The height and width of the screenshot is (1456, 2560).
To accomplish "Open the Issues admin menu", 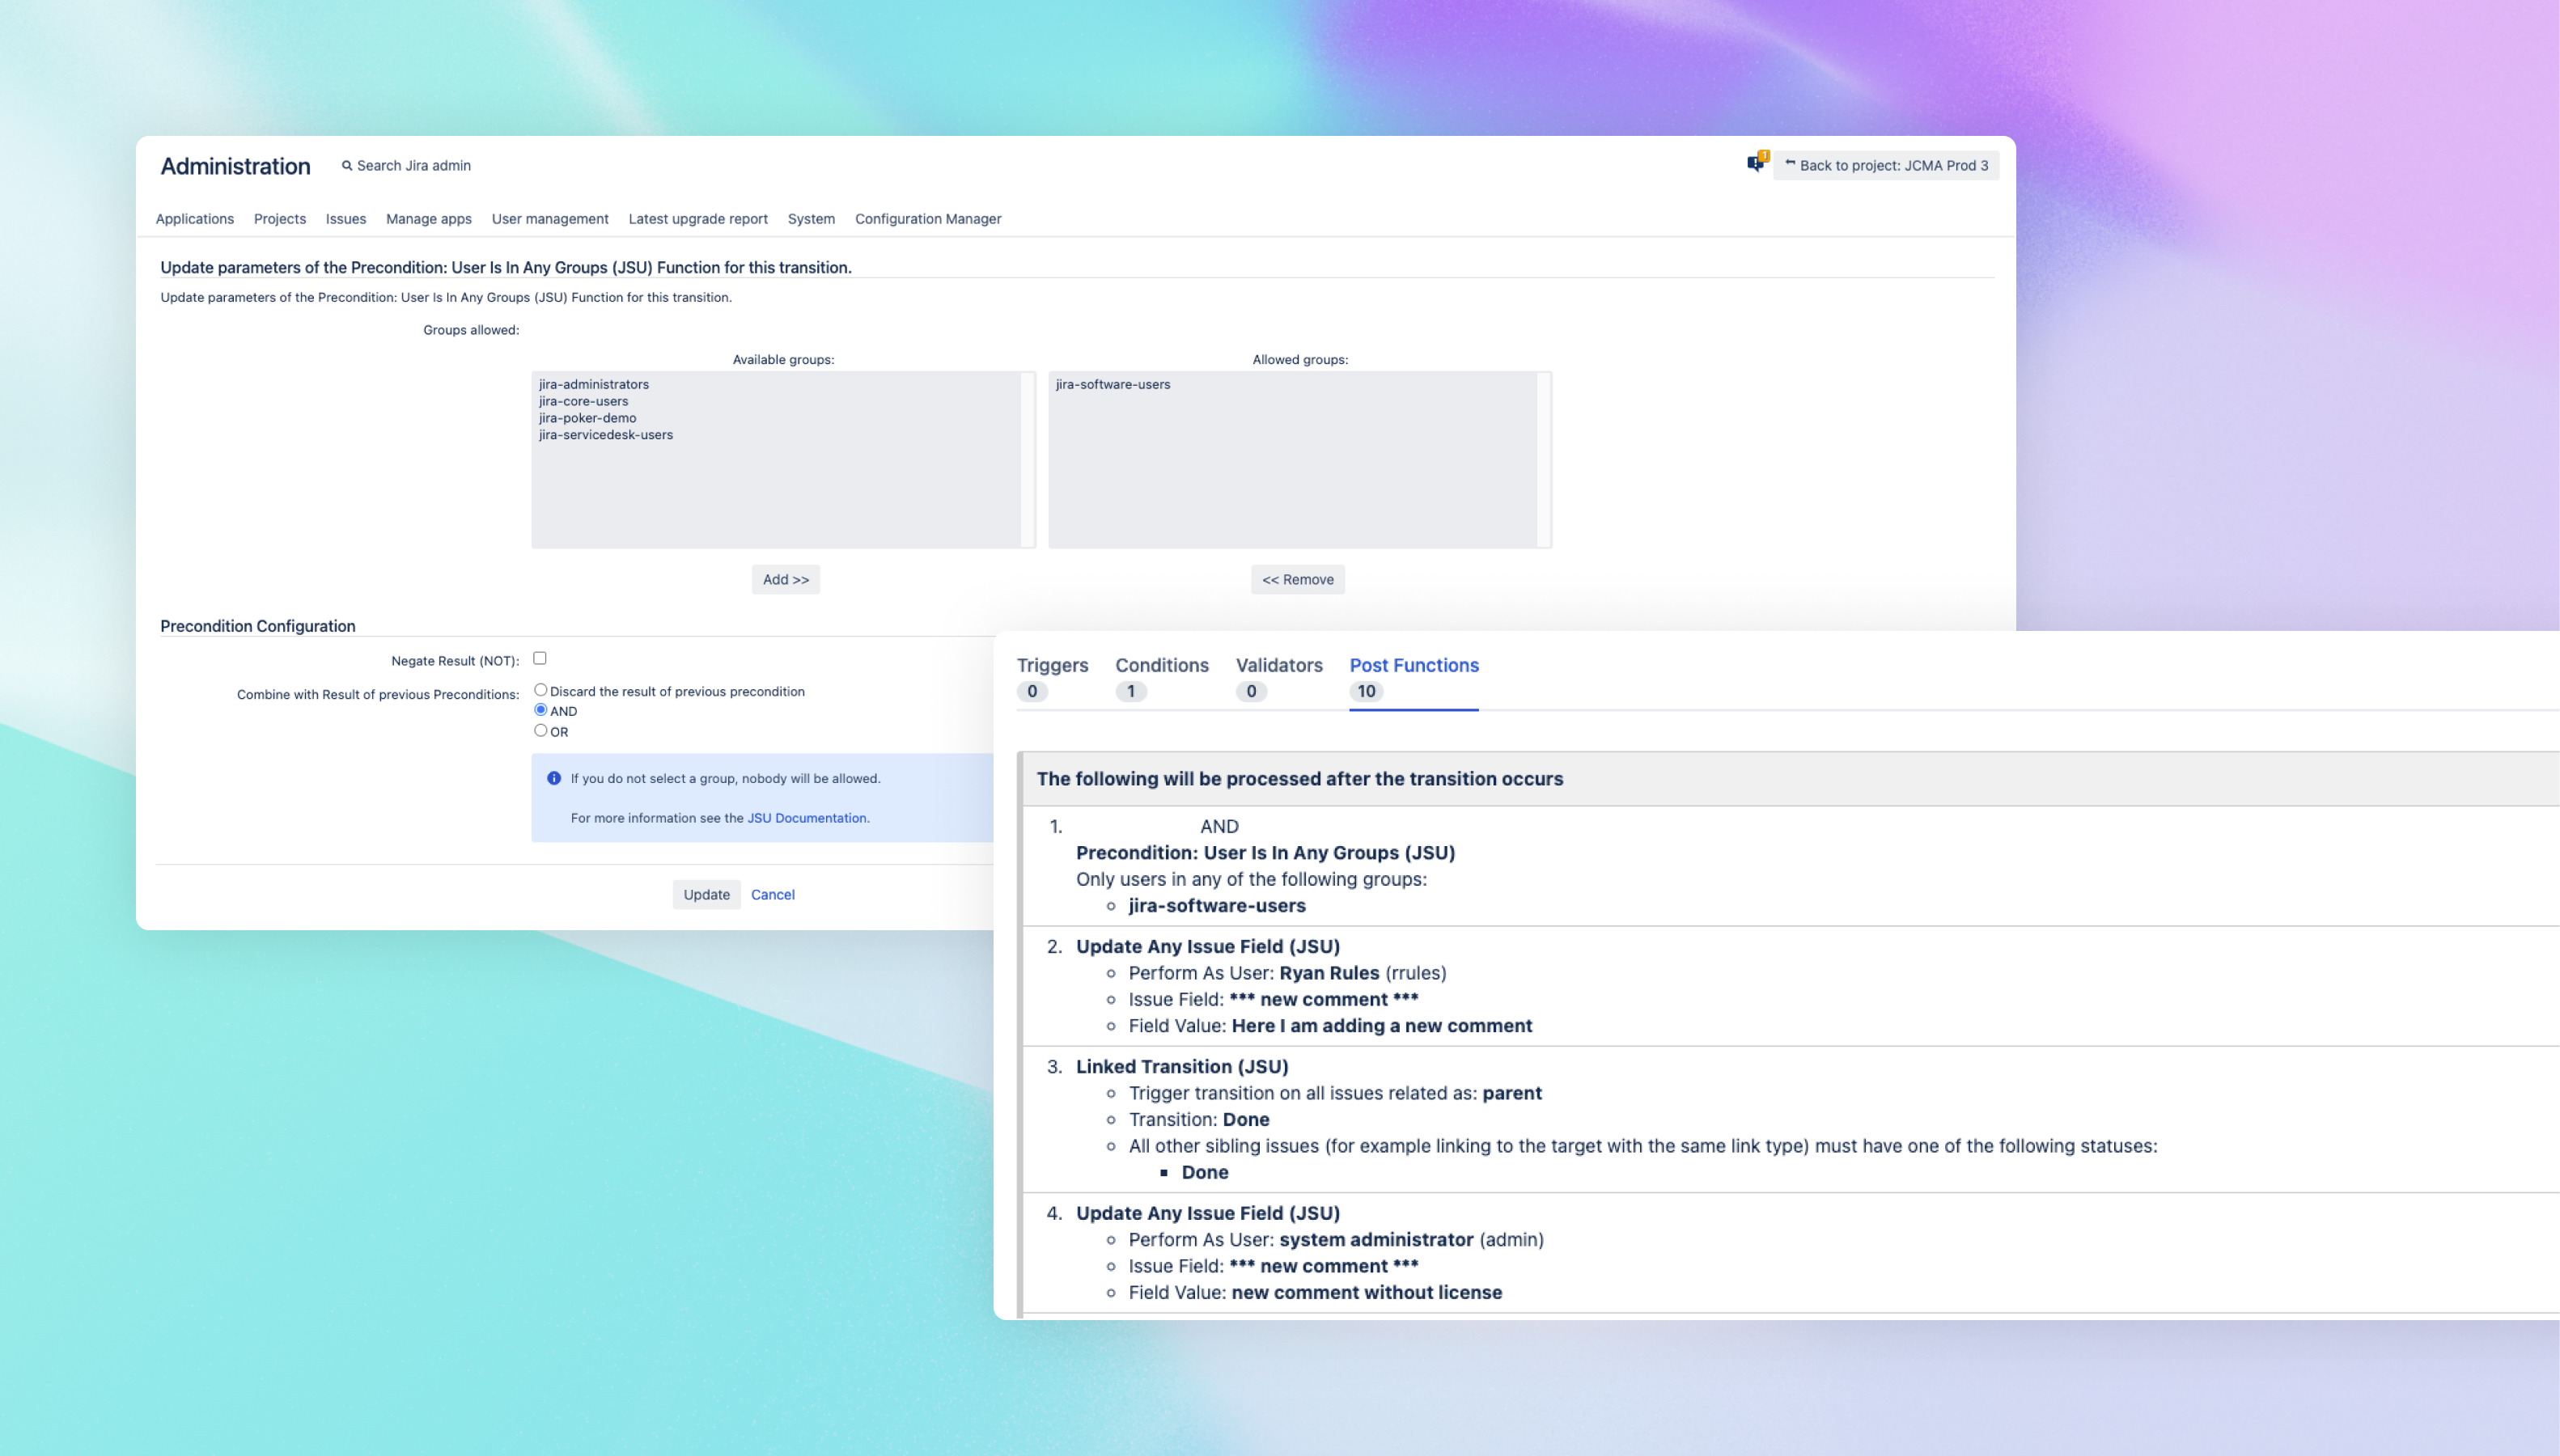I will click(x=345, y=219).
